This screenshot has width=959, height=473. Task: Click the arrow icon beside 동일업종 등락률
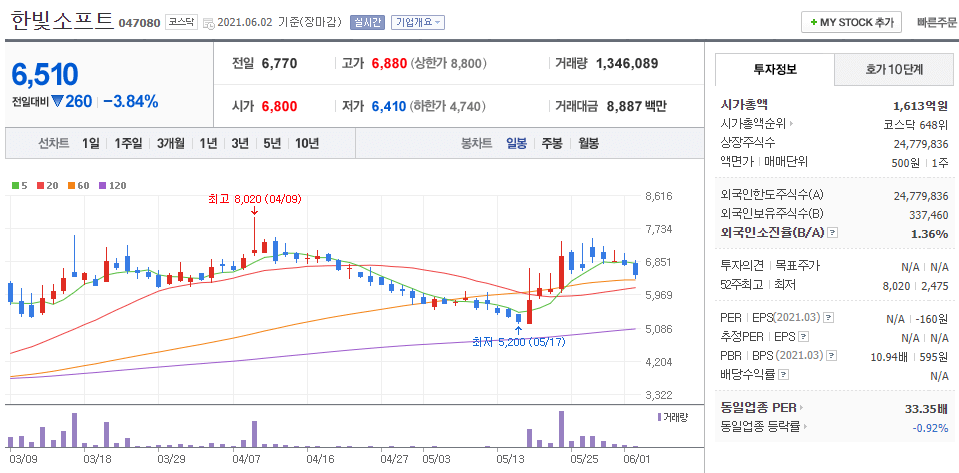(804, 426)
